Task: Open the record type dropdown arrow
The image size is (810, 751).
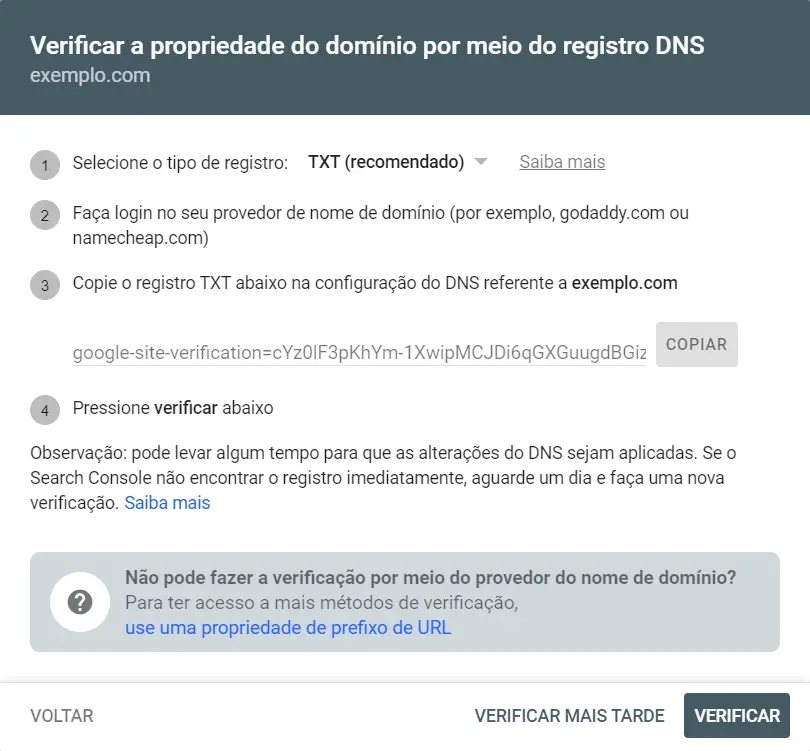Action: pyautogui.click(x=481, y=162)
